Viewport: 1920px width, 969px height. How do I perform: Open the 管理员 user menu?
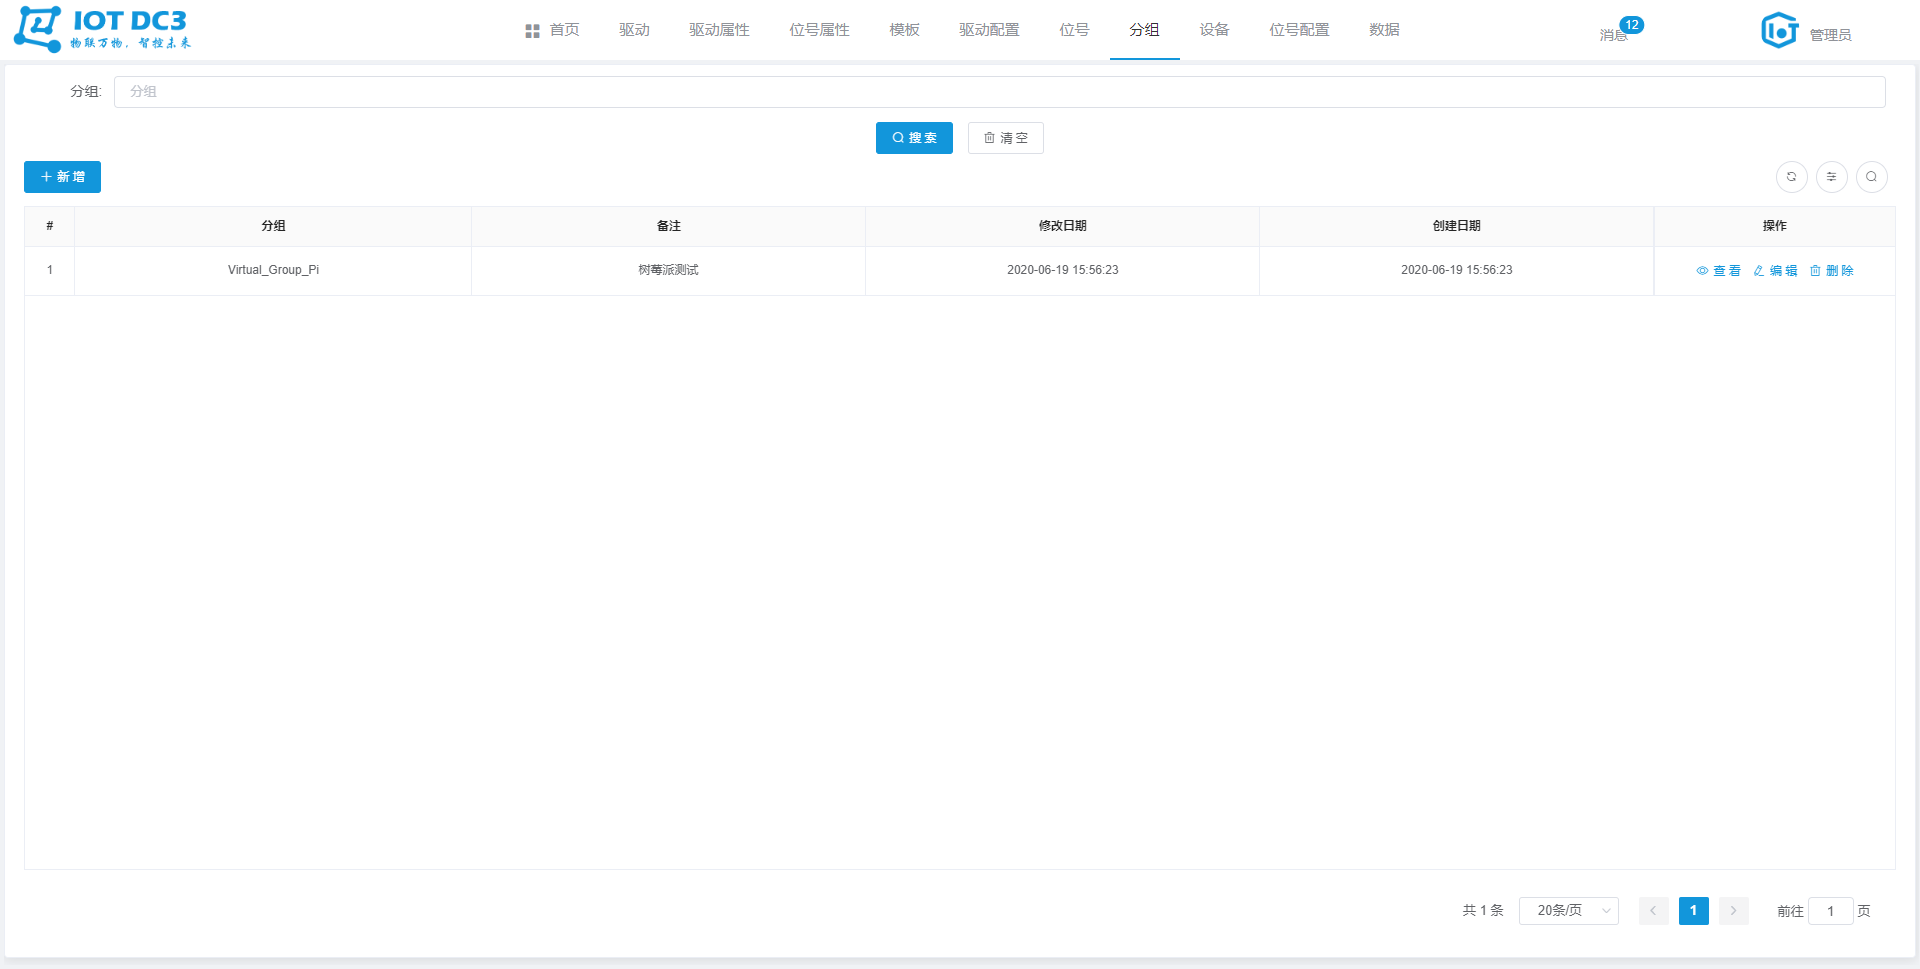tap(1830, 35)
